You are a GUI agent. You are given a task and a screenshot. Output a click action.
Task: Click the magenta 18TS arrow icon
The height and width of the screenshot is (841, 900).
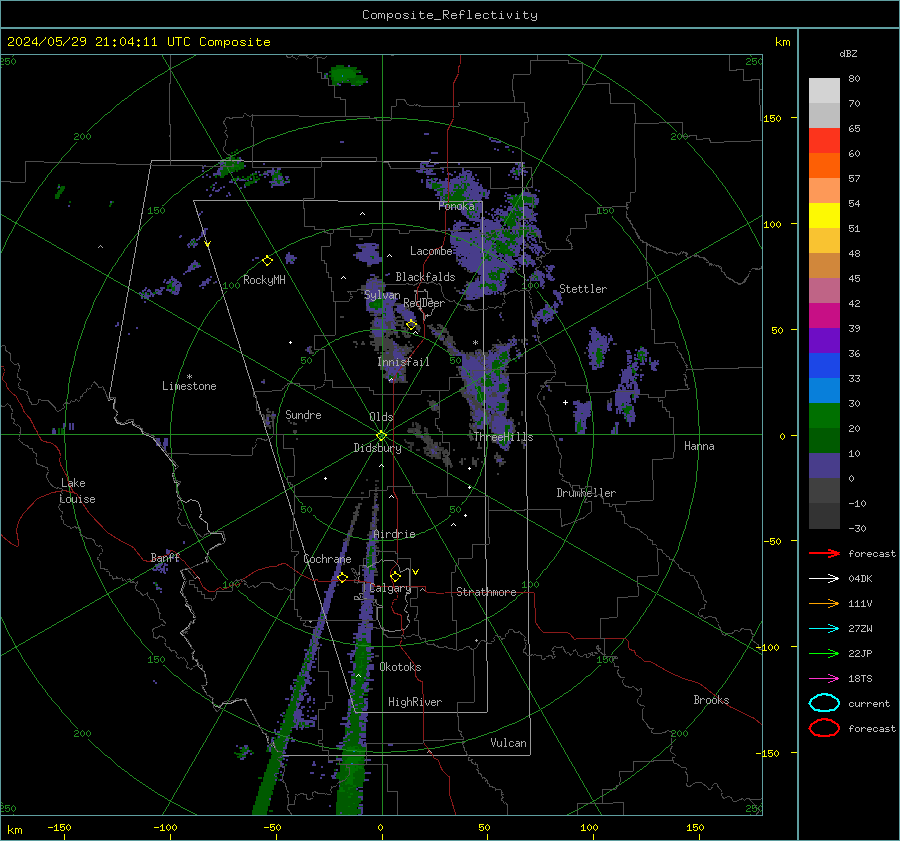coord(824,679)
